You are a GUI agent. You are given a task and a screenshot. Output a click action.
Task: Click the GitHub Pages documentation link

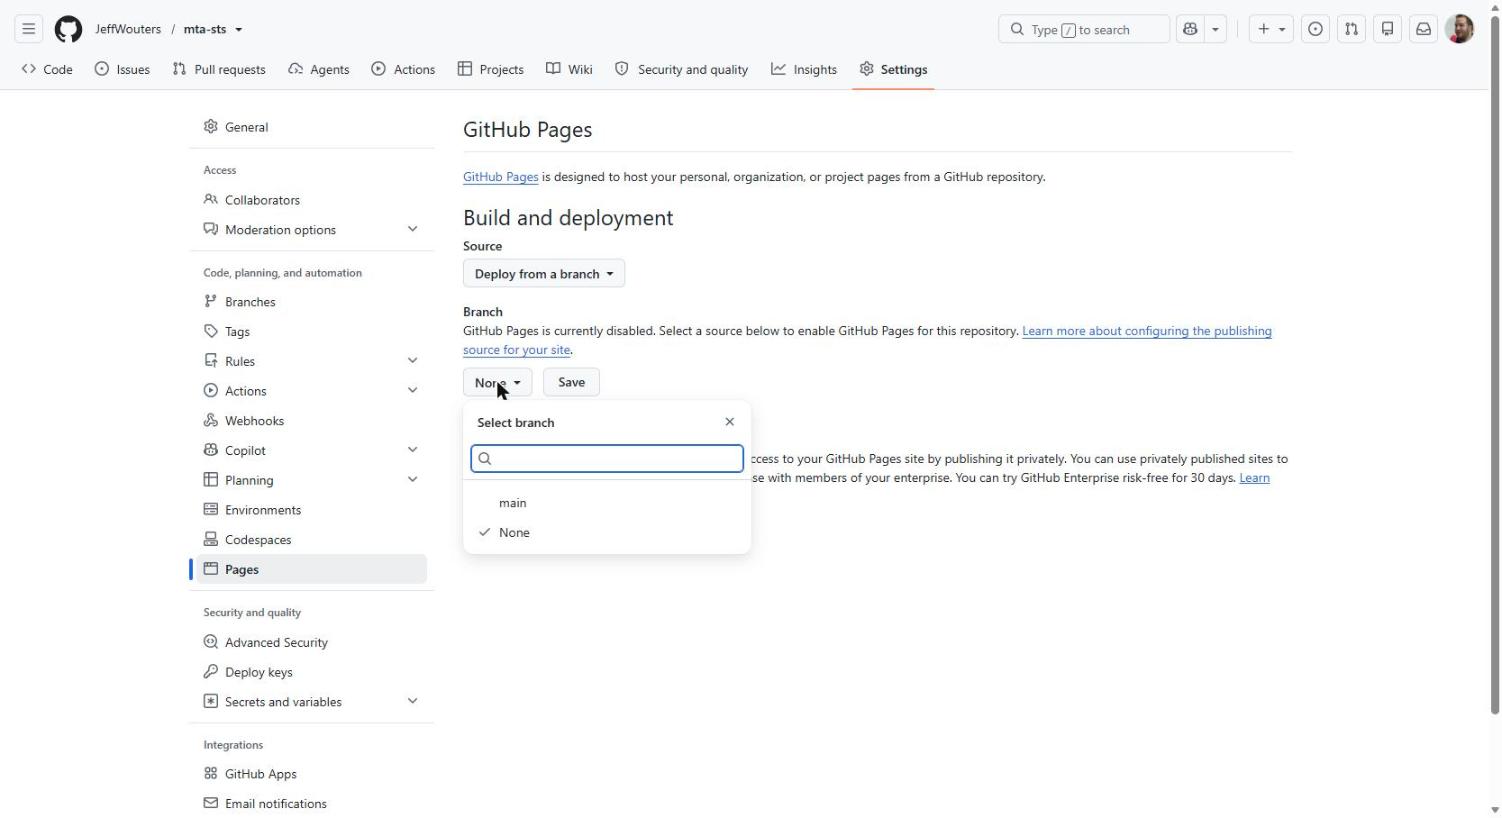[500, 177]
